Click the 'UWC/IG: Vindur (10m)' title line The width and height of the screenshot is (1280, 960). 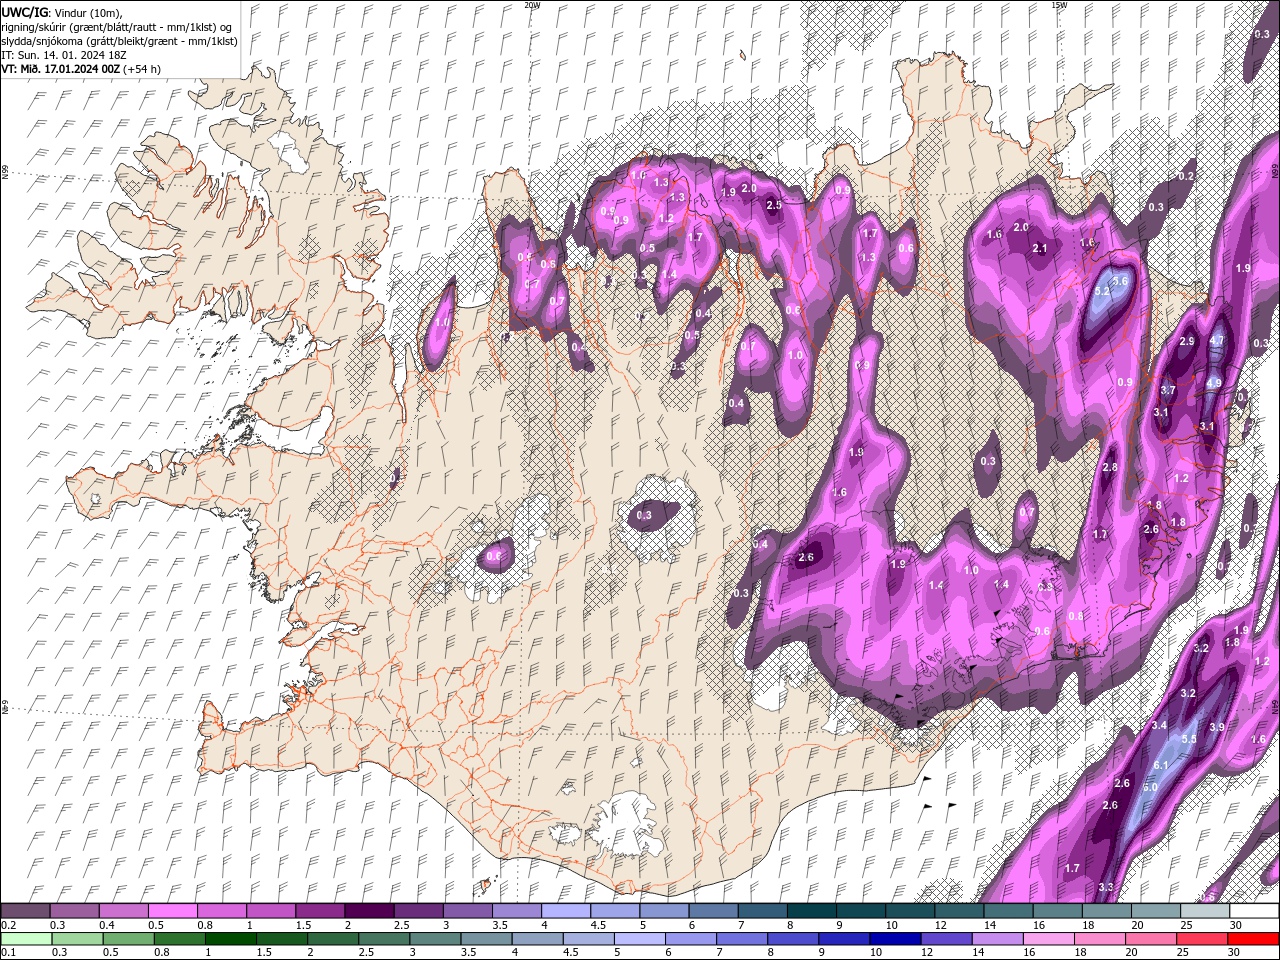61,12
